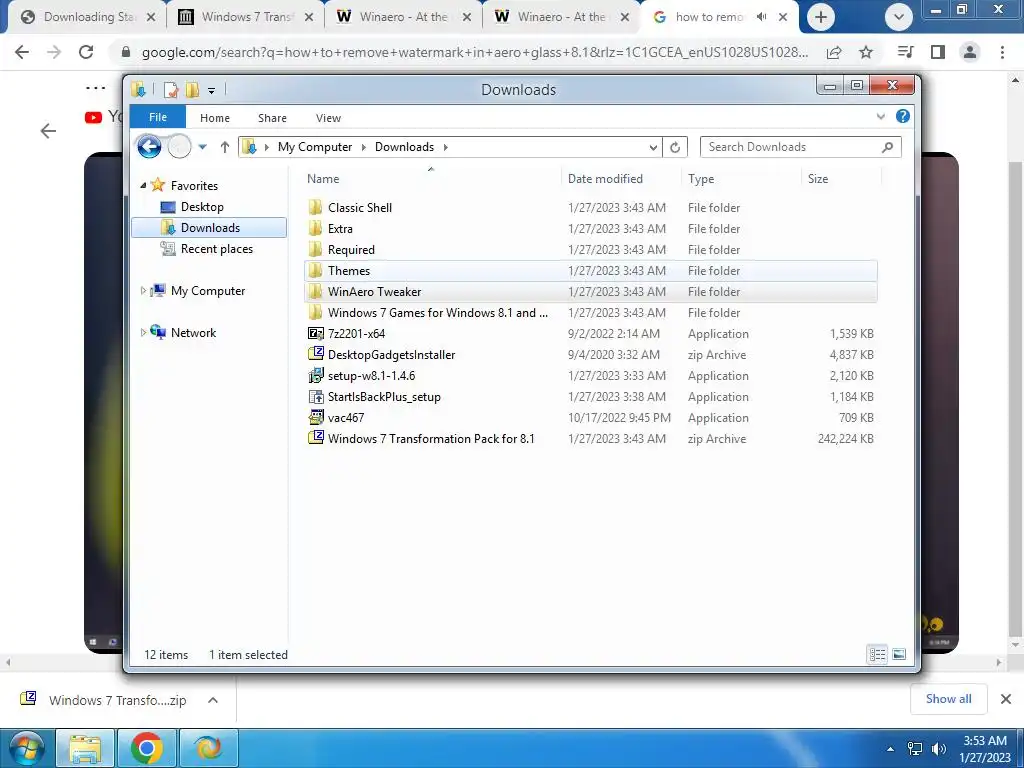
Task: Select the Required folder
Action: click(x=351, y=249)
